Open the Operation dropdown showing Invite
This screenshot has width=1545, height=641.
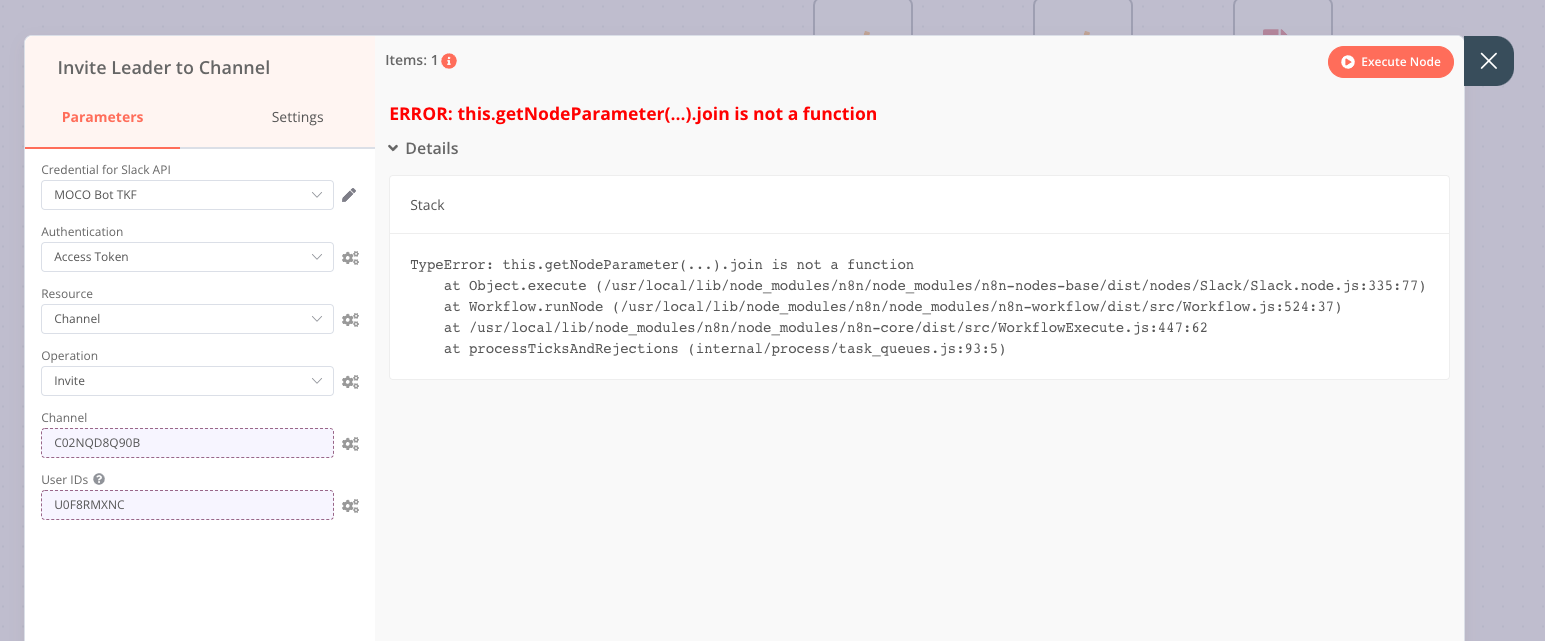coord(187,380)
